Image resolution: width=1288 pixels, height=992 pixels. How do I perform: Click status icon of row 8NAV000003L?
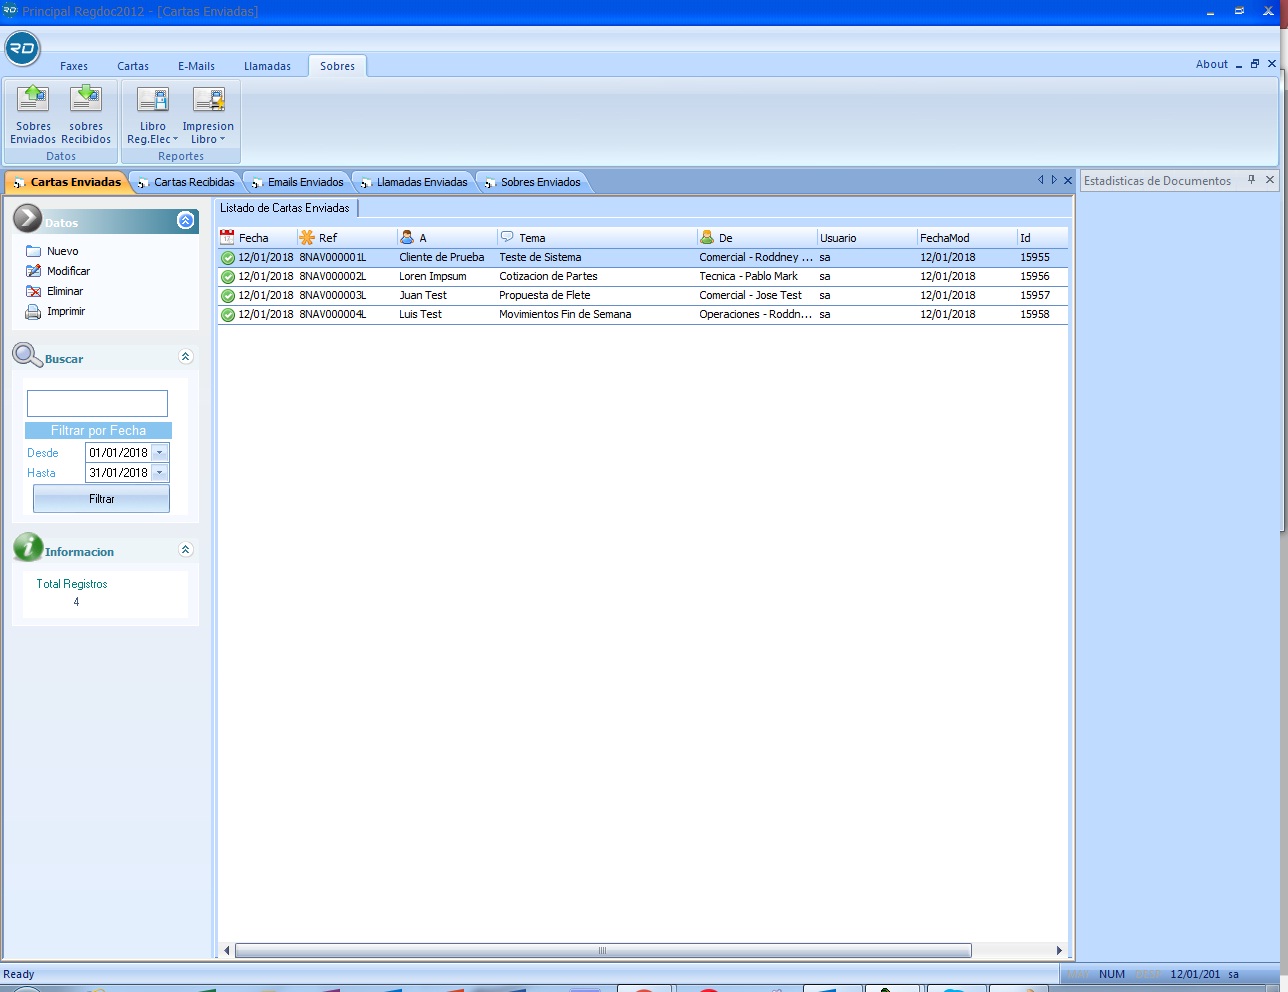click(228, 296)
